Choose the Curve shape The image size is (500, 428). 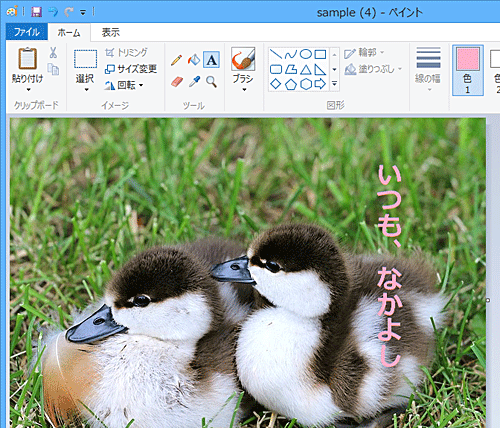point(291,54)
